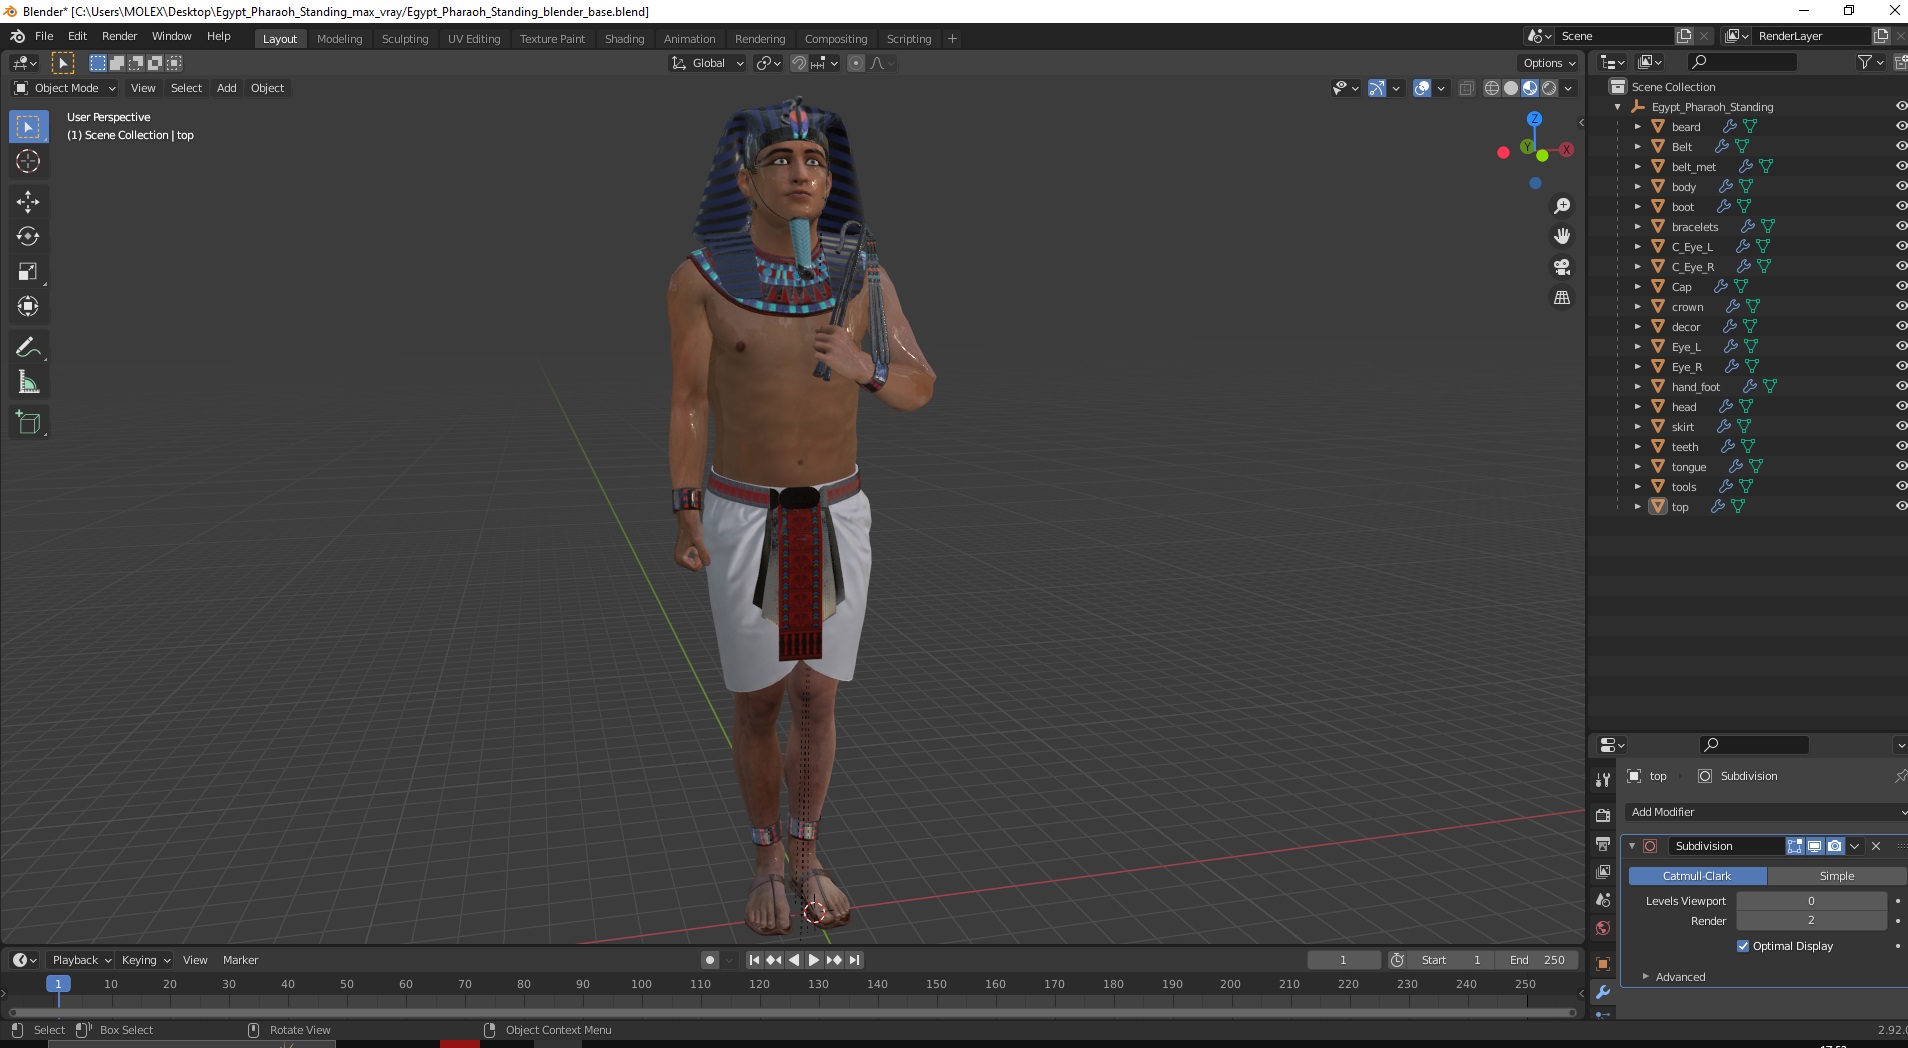
Task: Open the Object properties tab icon
Action: pyautogui.click(x=1603, y=964)
